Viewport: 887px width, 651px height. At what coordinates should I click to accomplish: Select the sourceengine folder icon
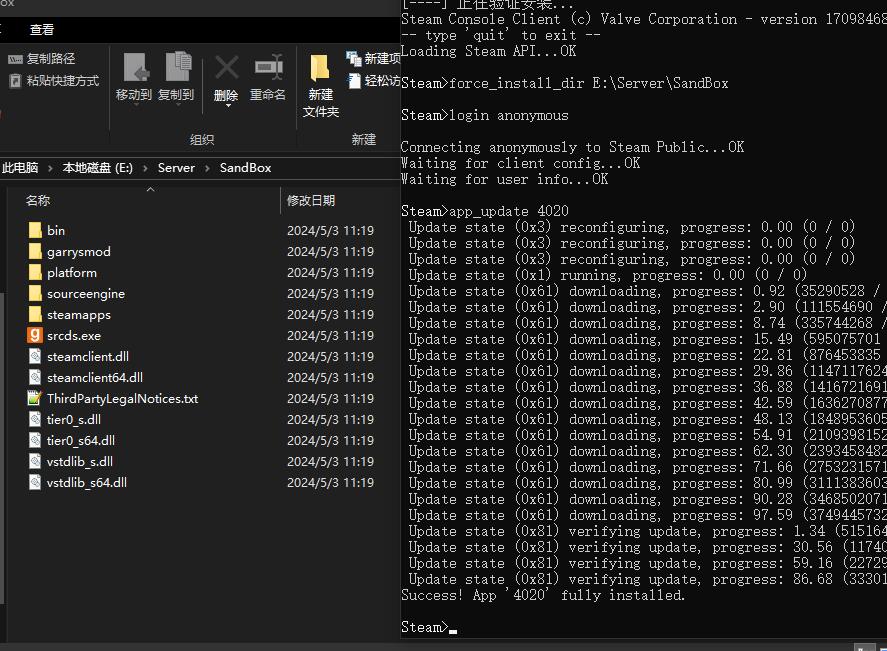(35, 293)
